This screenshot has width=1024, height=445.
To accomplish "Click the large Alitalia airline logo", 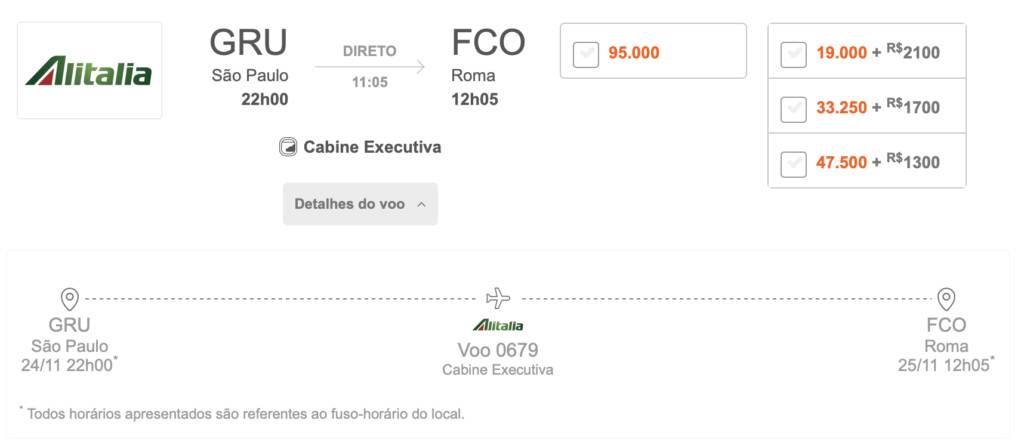I will (89, 71).
